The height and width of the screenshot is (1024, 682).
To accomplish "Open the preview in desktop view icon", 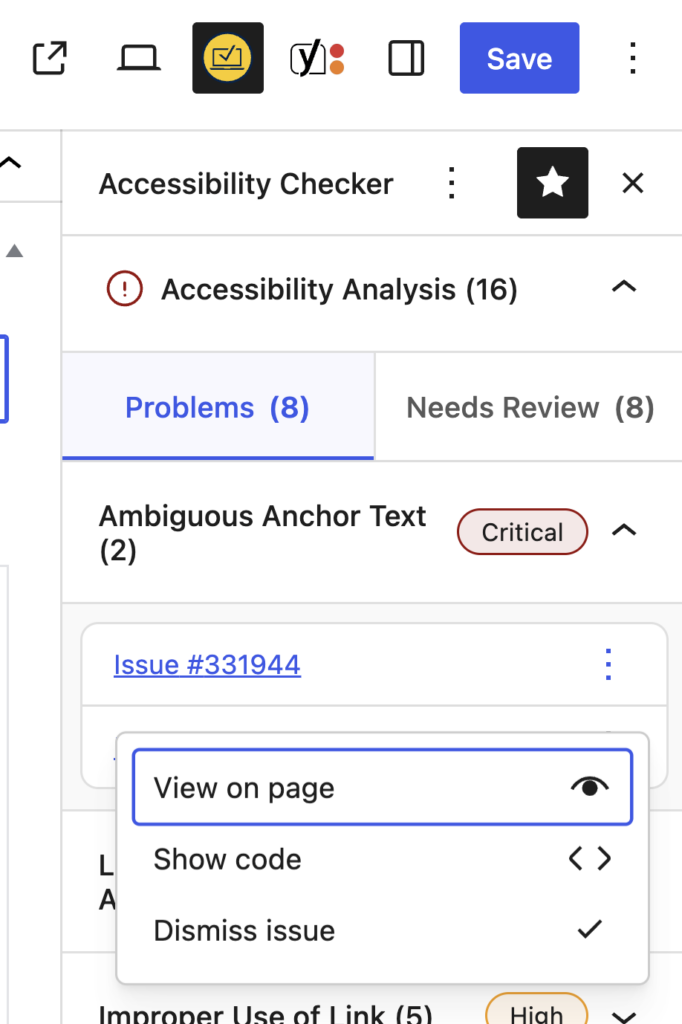I will 138,58.
